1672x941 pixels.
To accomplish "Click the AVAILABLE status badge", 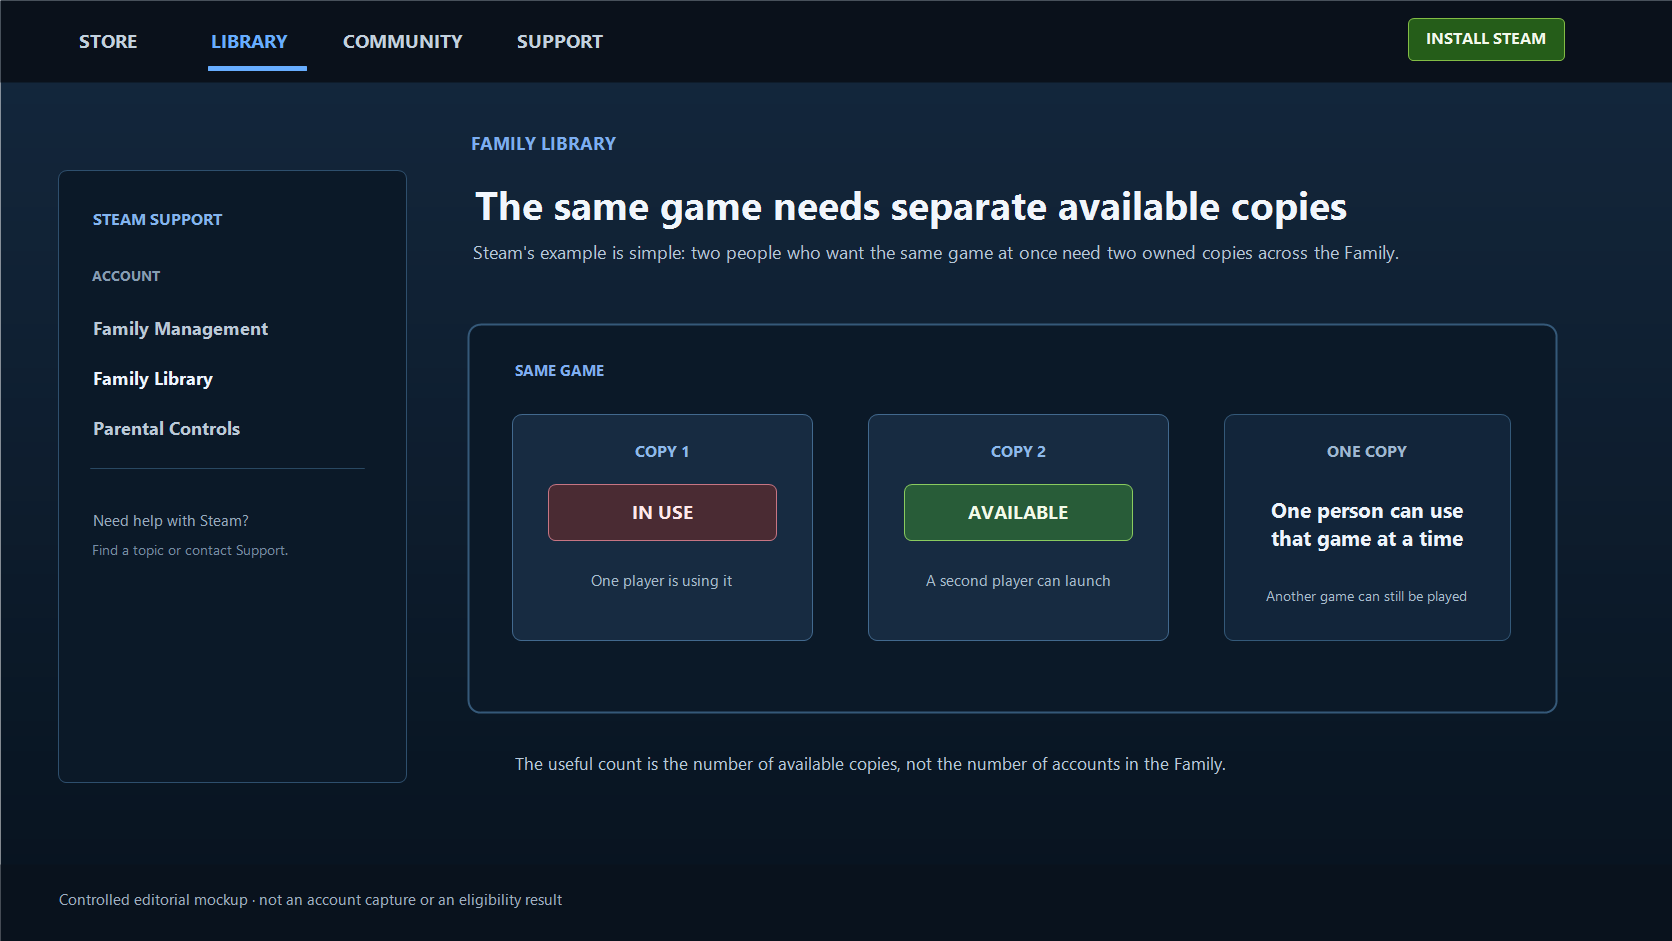I will 1018,512.
